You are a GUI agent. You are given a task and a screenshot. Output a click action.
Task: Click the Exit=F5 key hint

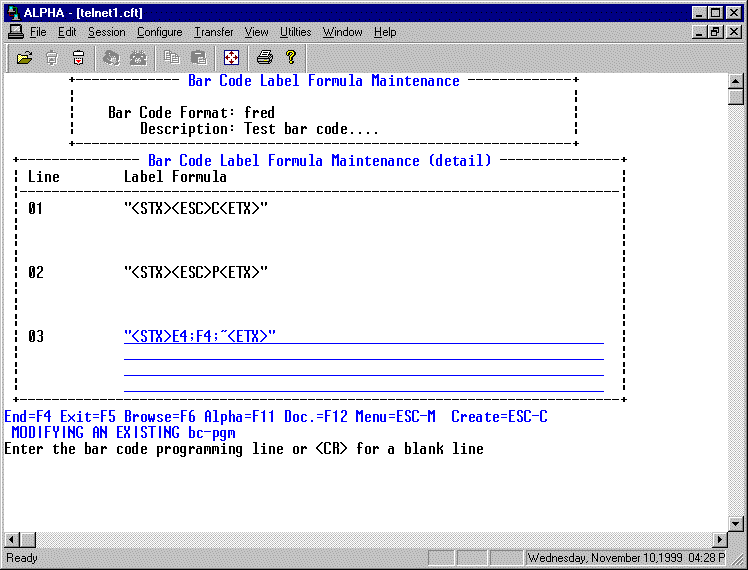pyautogui.click(x=88, y=416)
